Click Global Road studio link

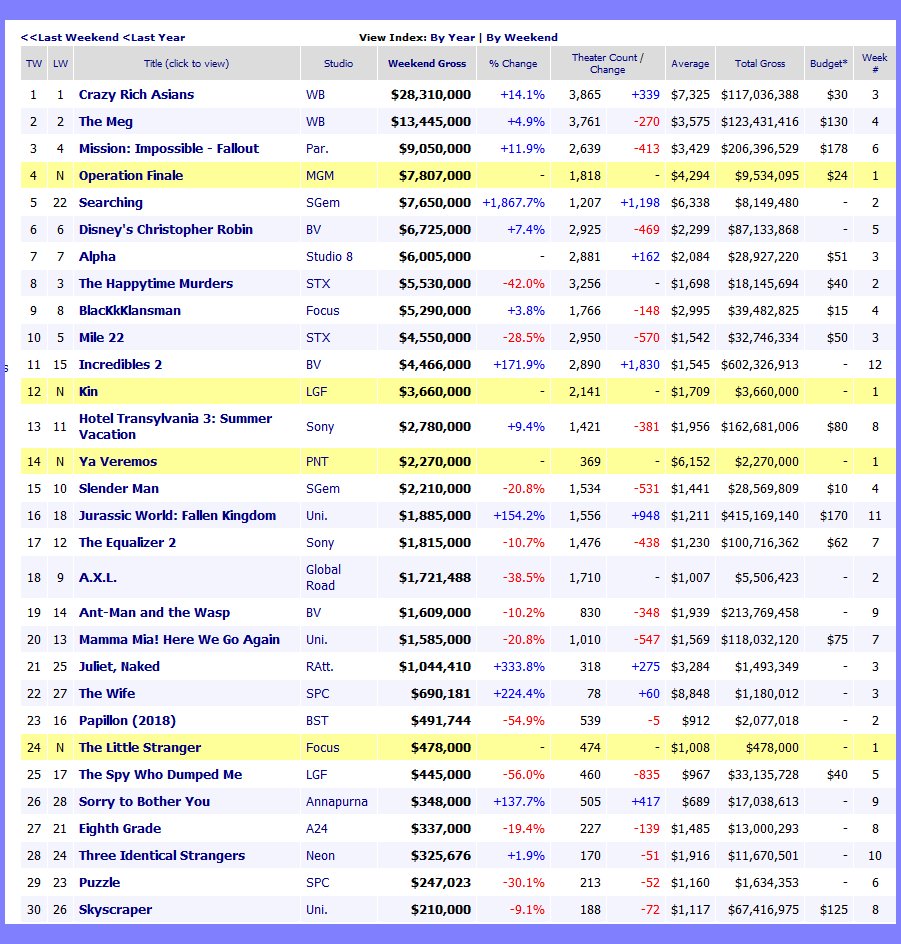[323, 578]
